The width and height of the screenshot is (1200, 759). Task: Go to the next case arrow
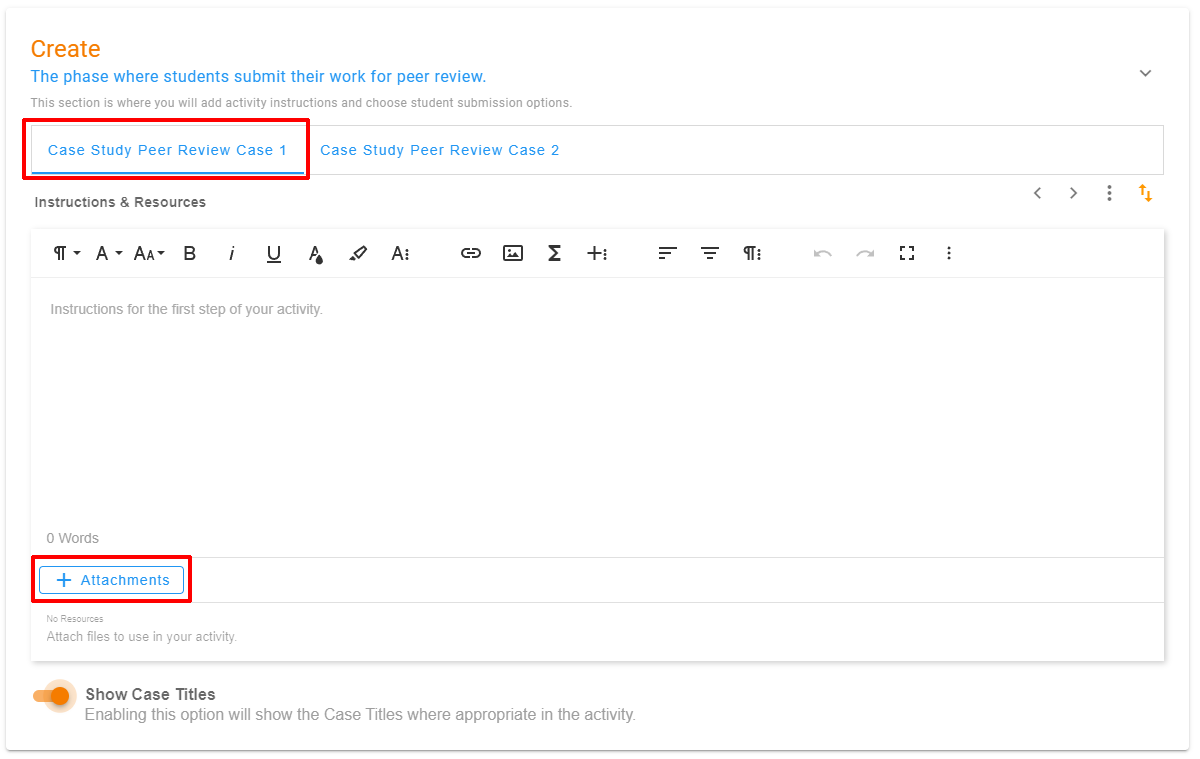(x=1074, y=193)
